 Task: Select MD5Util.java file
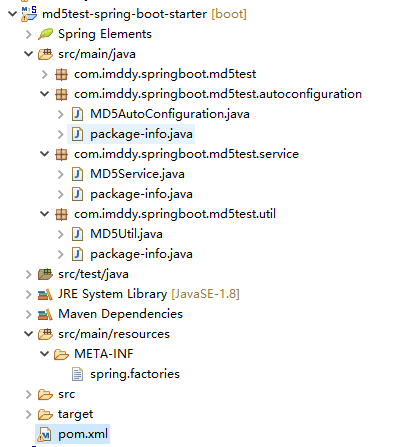tap(126, 234)
